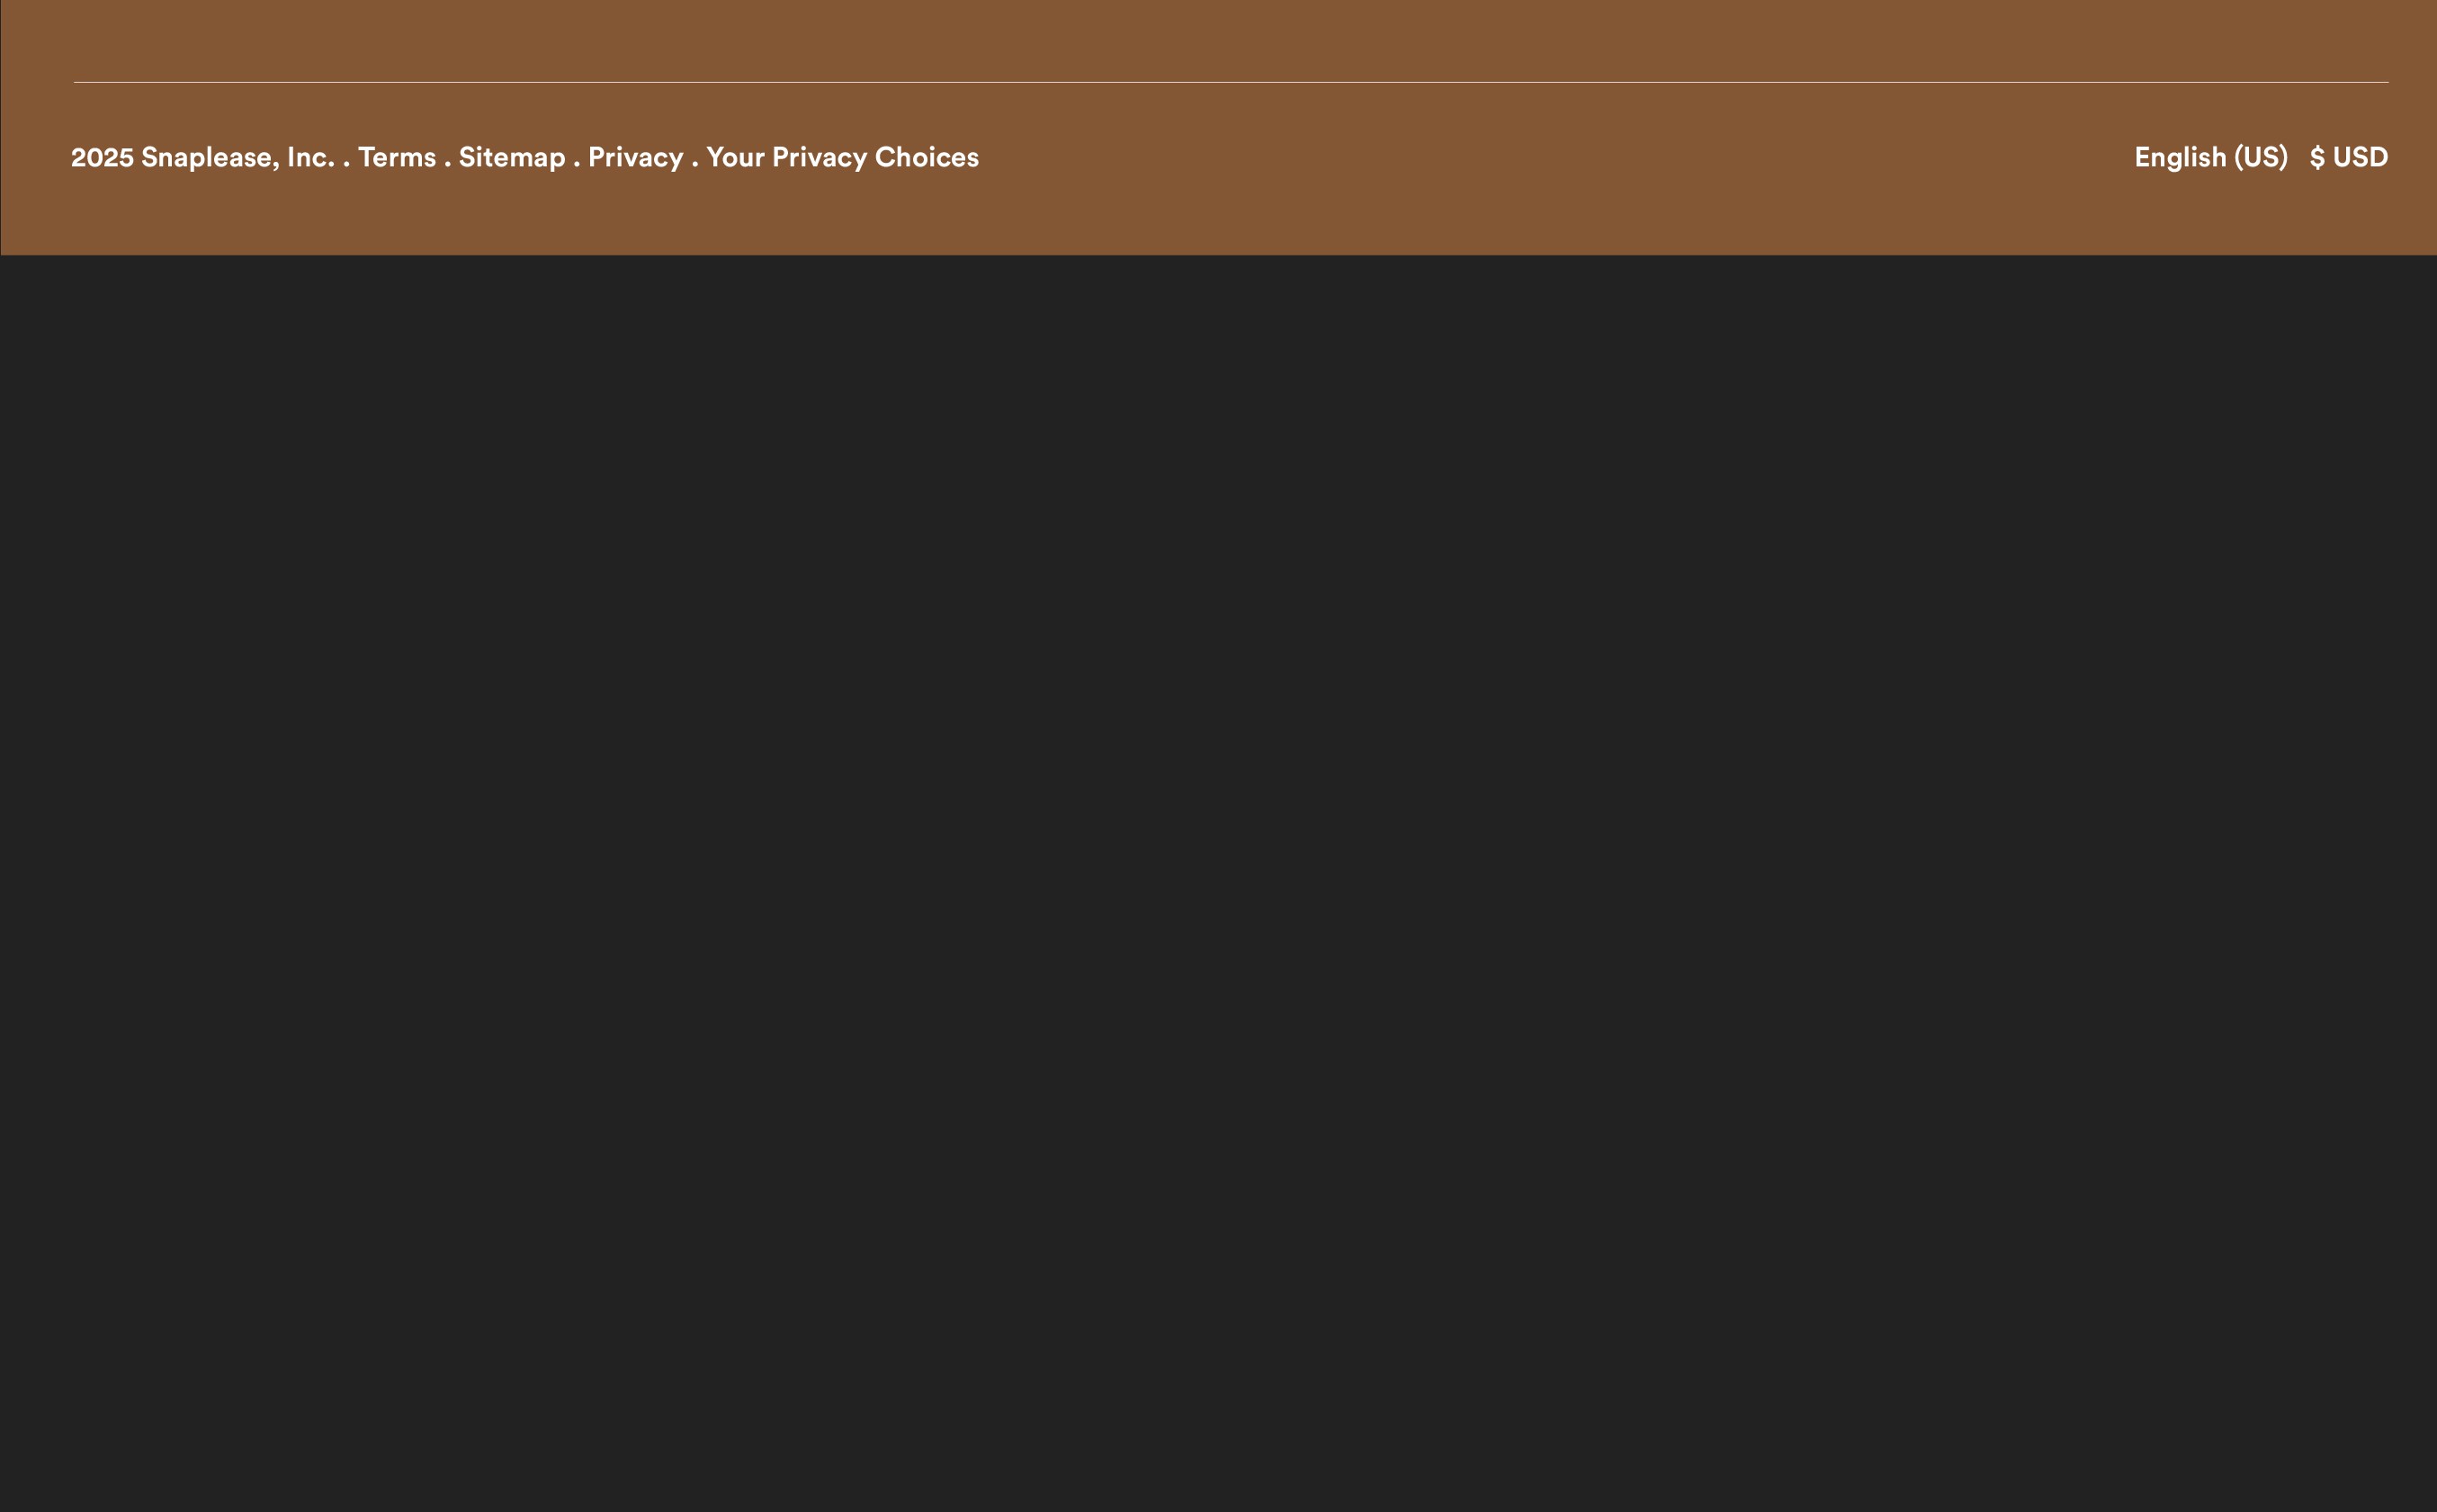Open the Terms link in footer

pos(397,157)
